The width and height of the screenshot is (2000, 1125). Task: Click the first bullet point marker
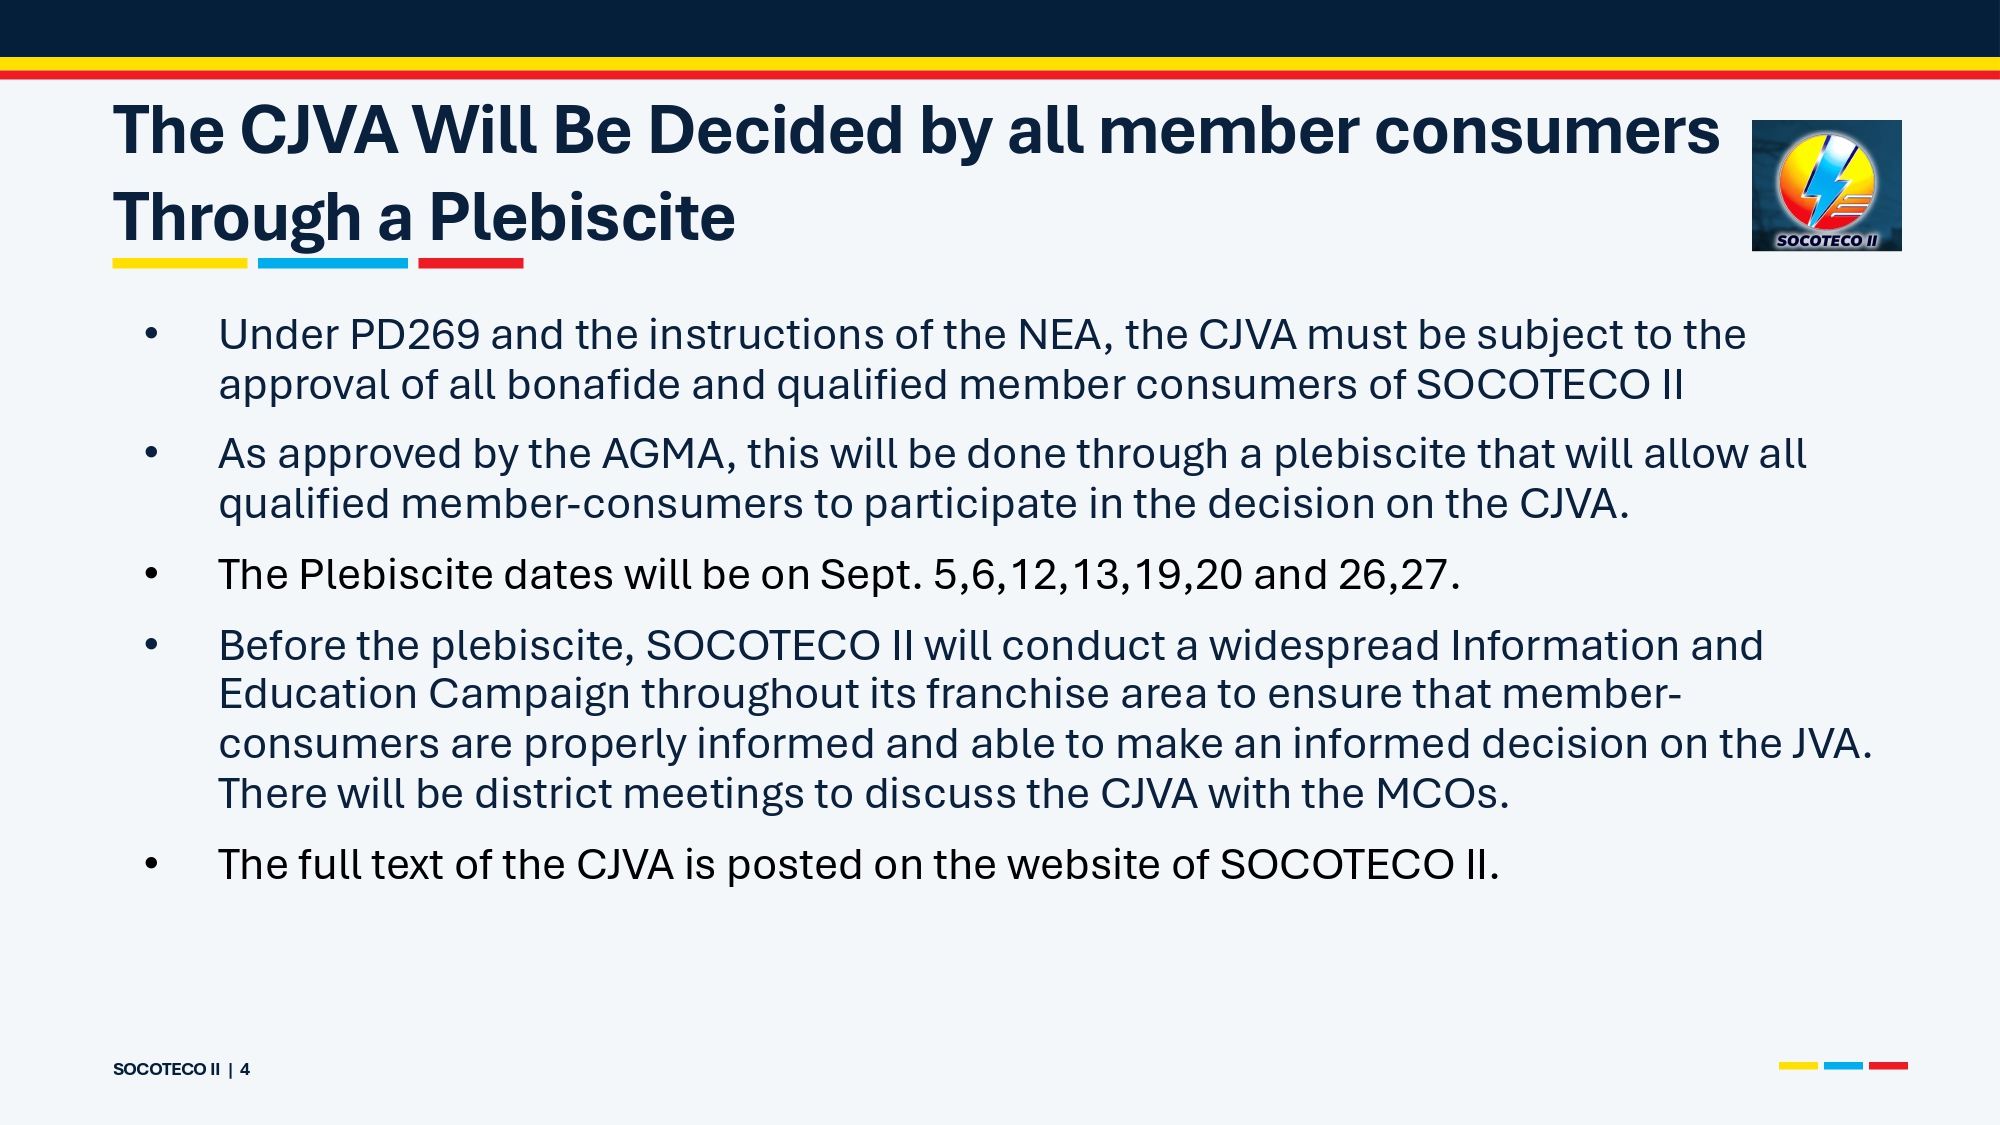pyautogui.click(x=151, y=334)
